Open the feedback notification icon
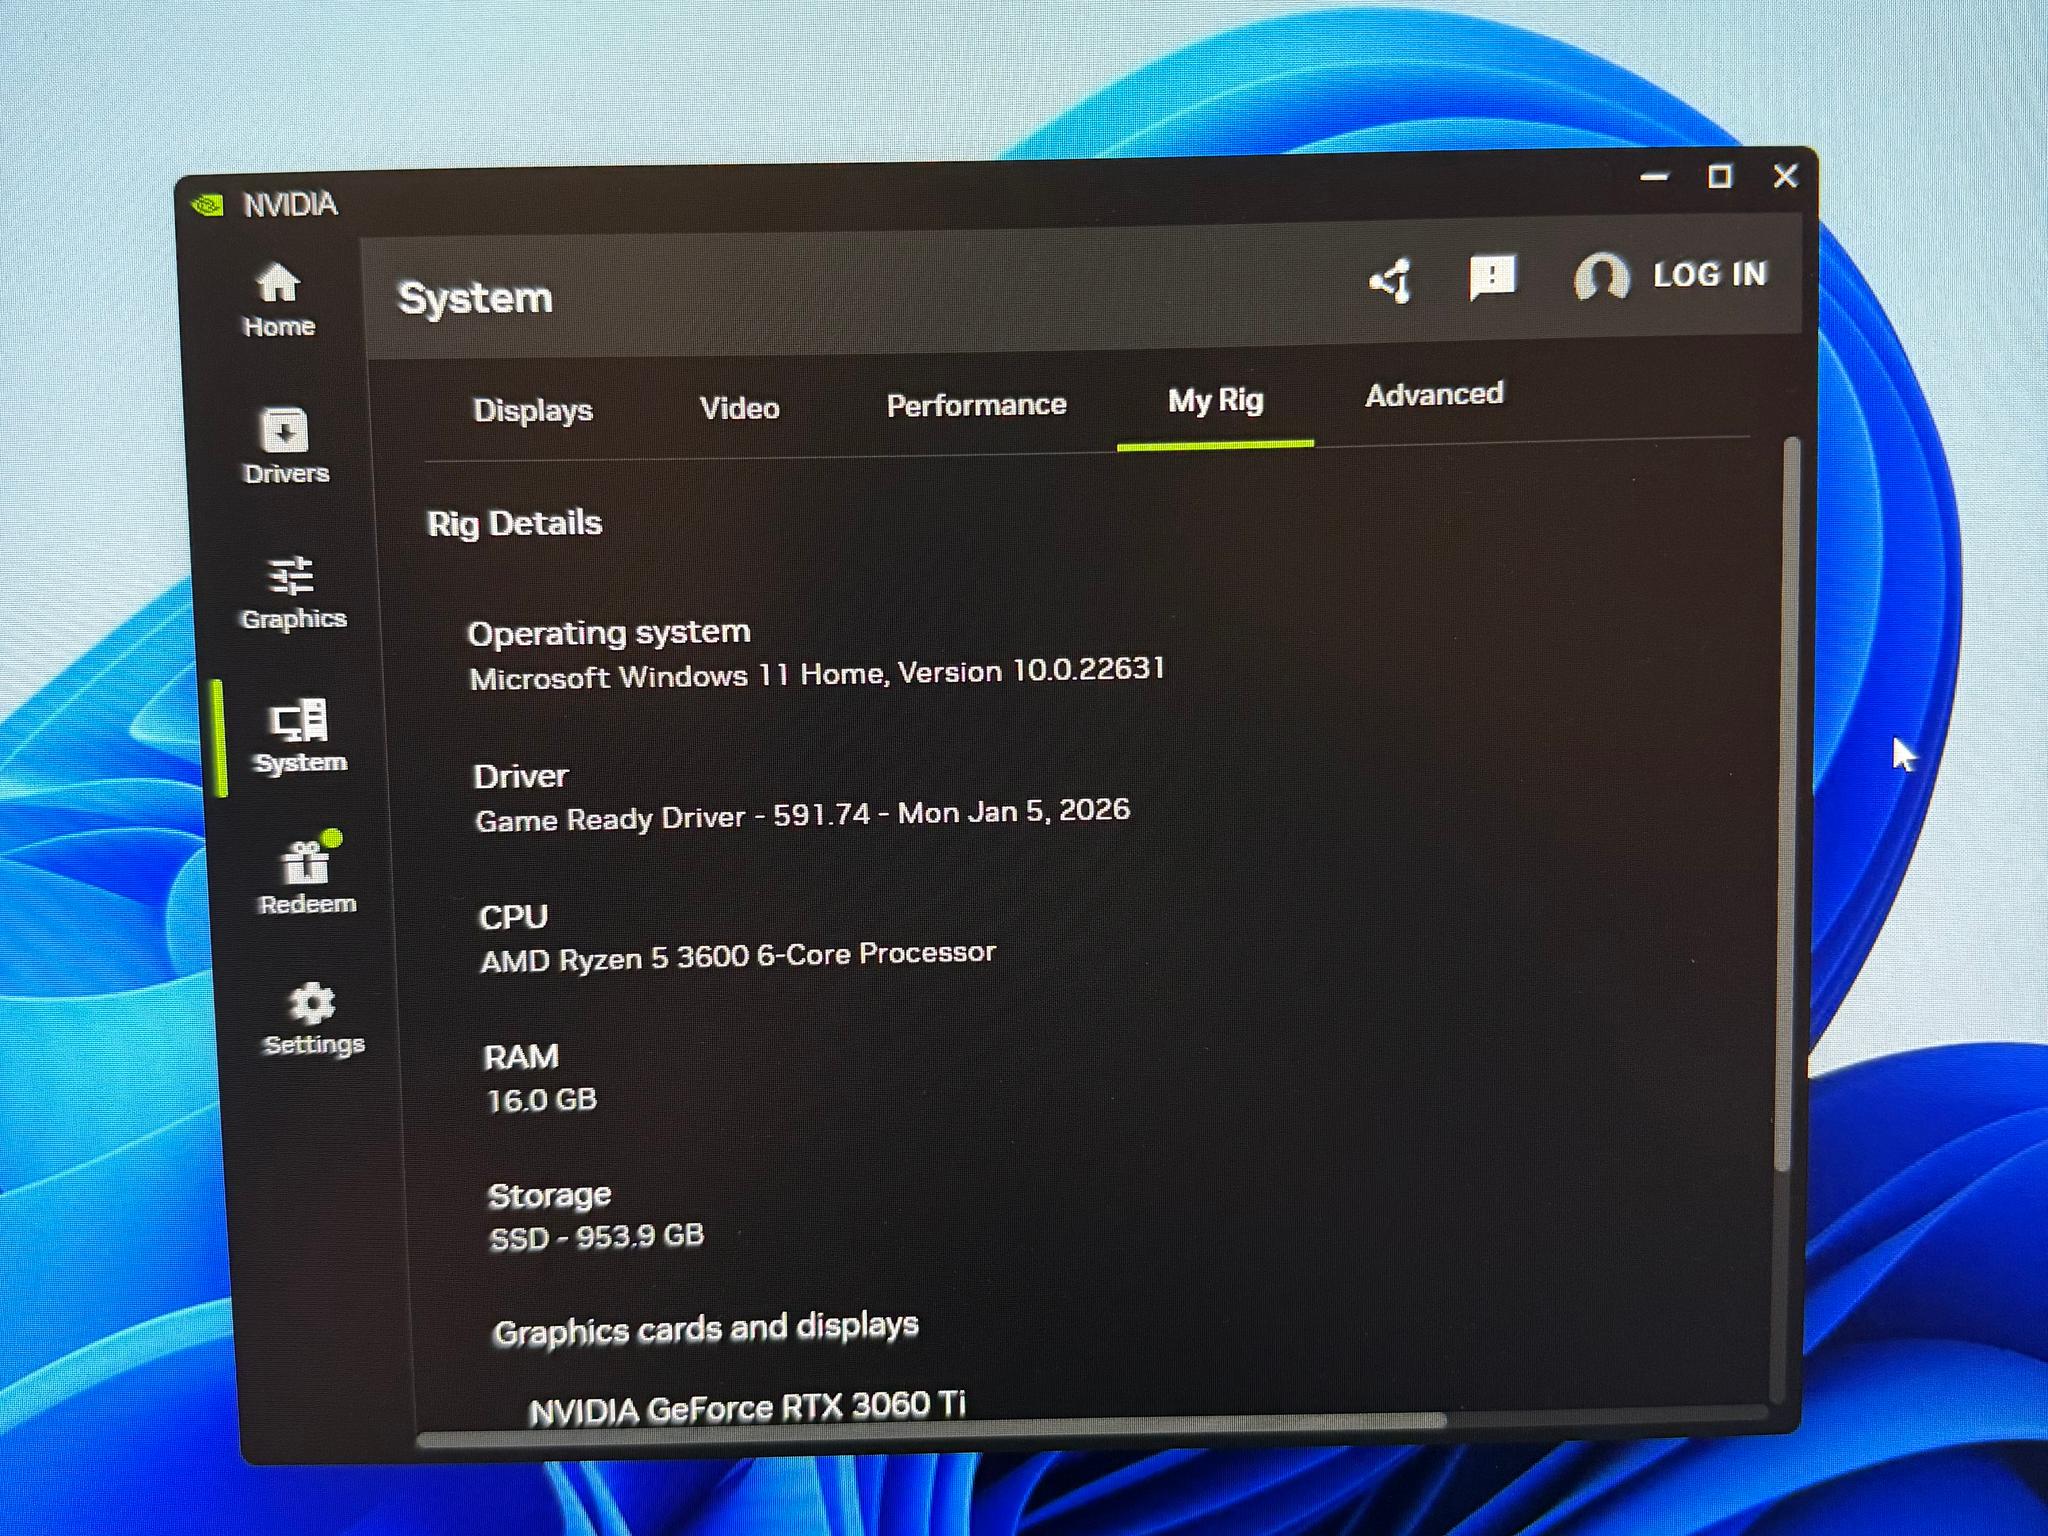The width and height of the screenshot is (2048, 1536). click(x=1492, y=277)
